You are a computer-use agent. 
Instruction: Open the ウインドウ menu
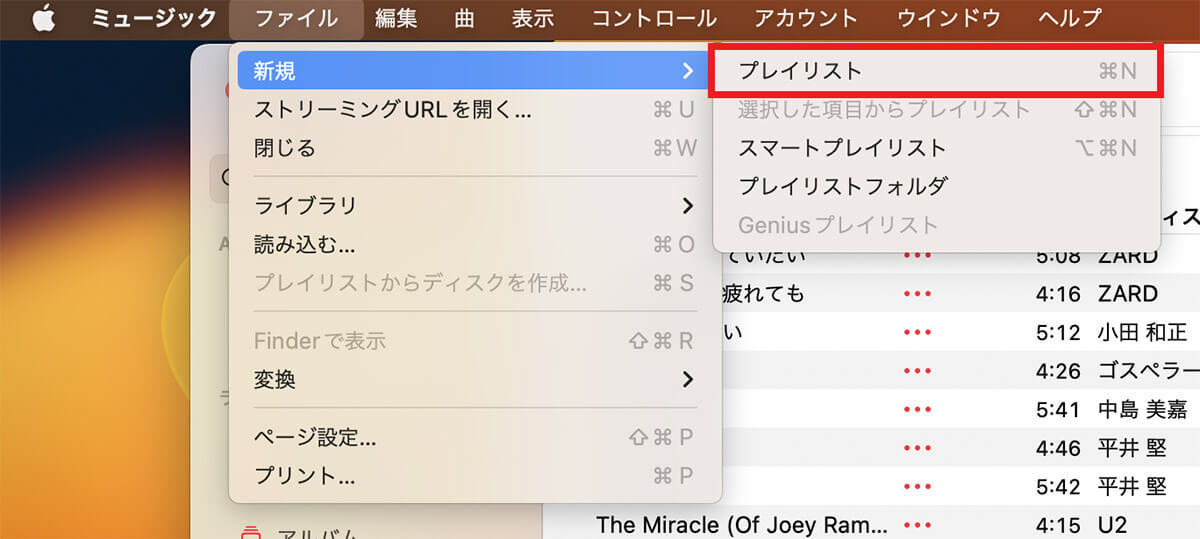click(948, 18)
